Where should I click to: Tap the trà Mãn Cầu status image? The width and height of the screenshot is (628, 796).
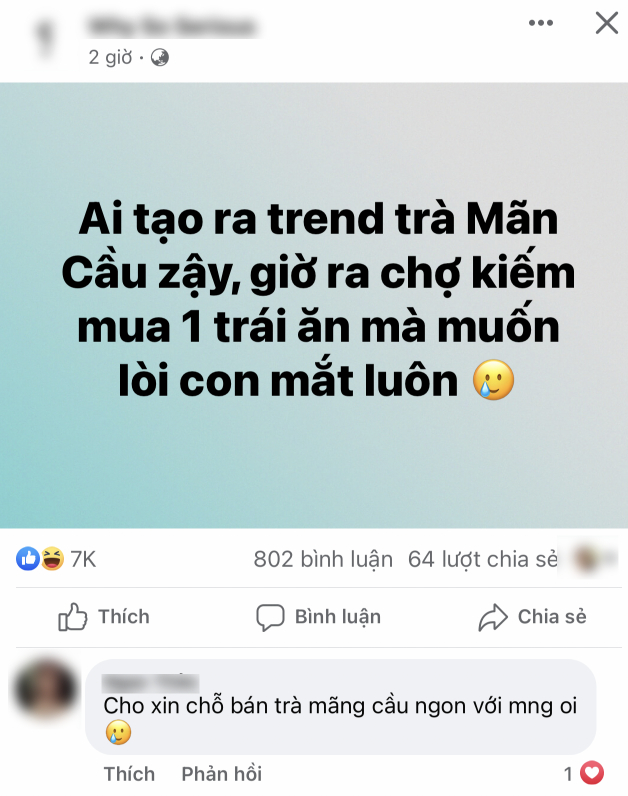click(314, 305)
